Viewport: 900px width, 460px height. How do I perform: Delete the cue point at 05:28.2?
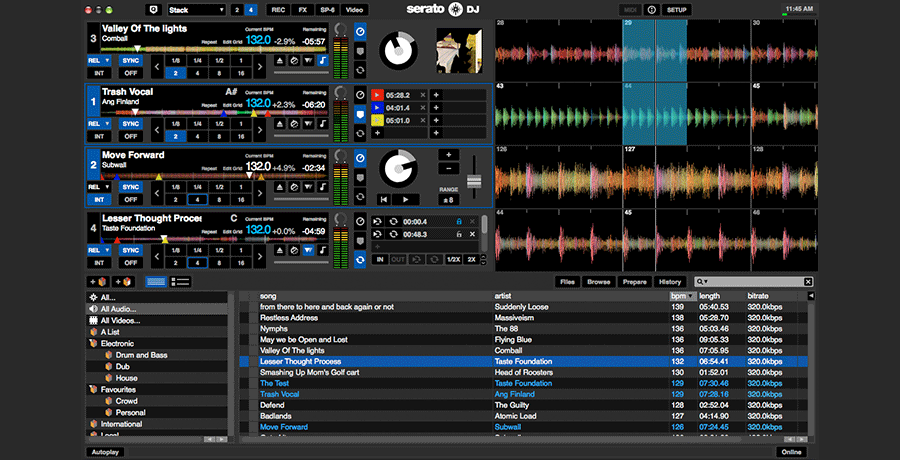(x=423, y=95)
